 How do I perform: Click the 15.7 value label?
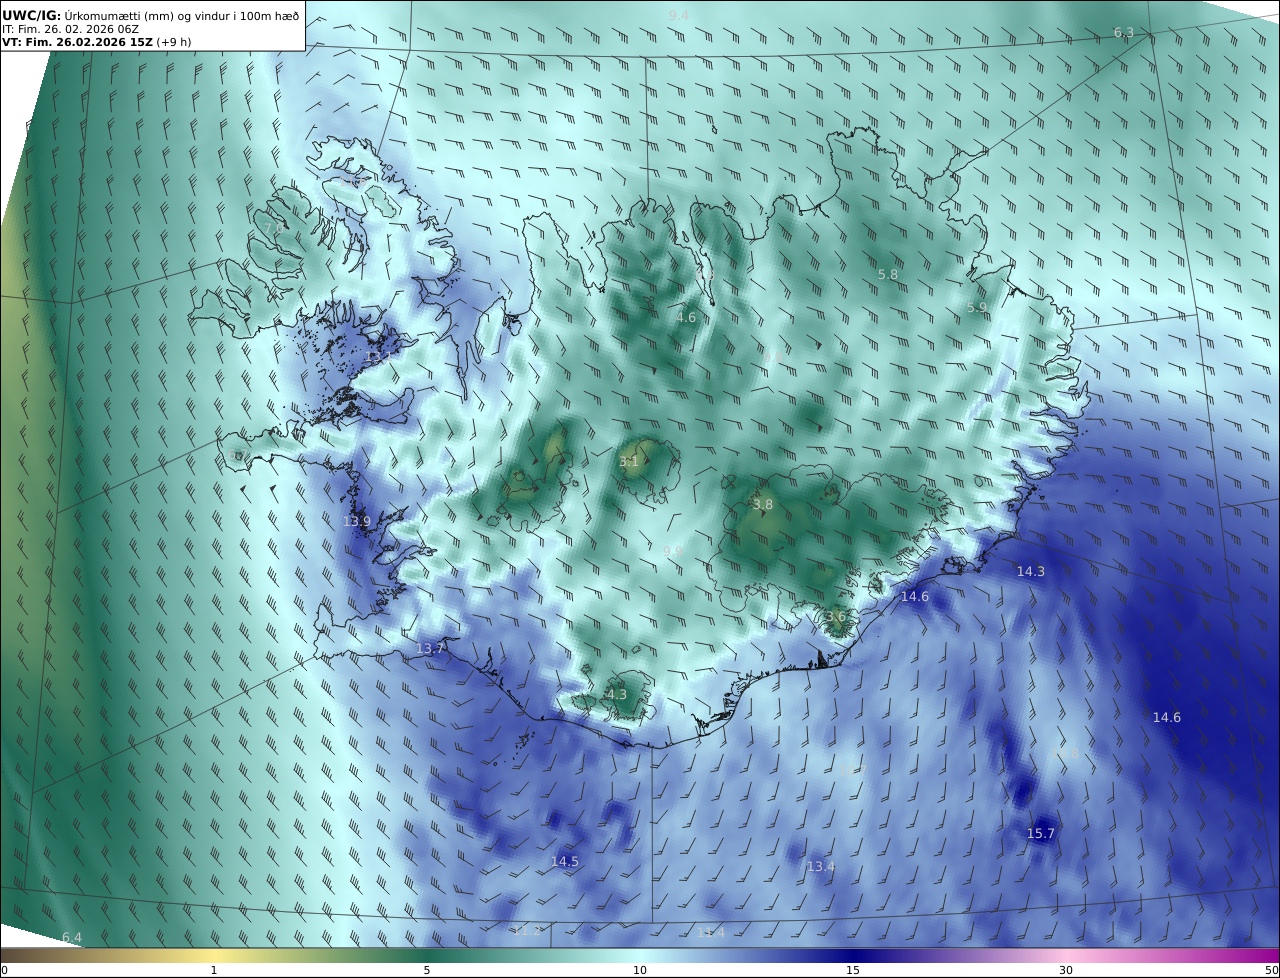[1041, 834]
